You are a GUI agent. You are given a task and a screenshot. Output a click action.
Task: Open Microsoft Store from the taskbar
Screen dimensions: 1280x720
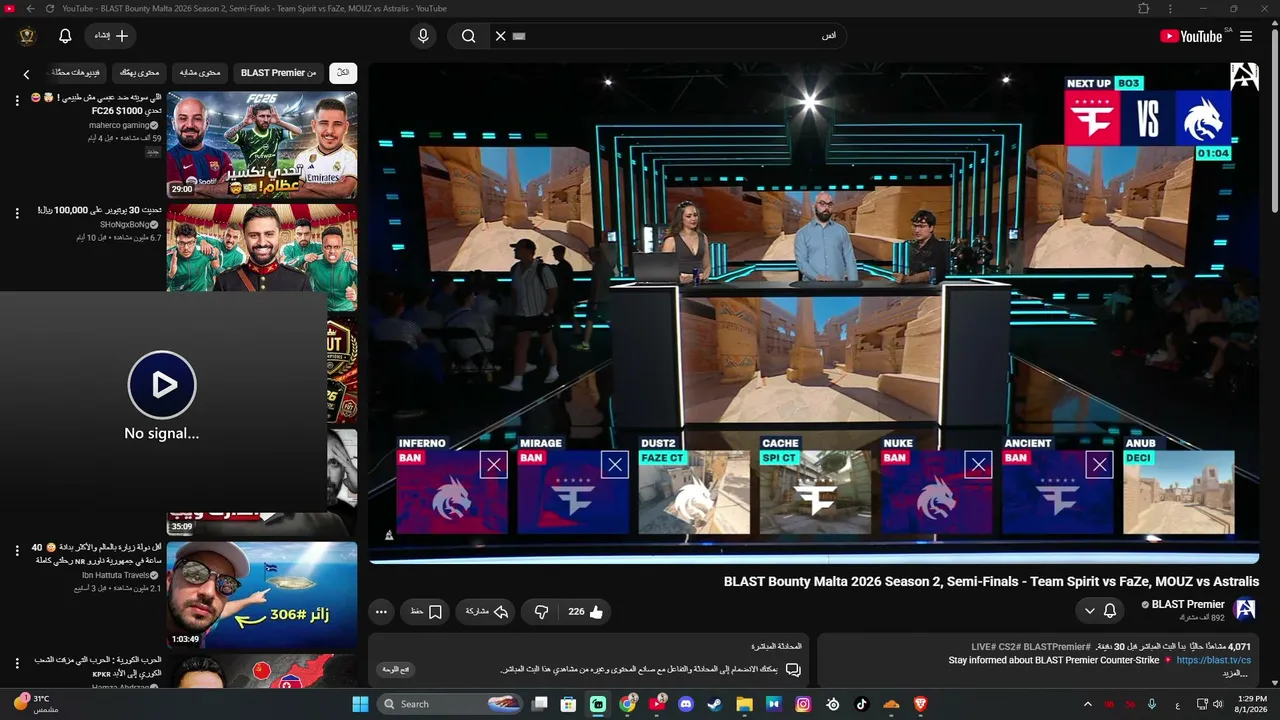click(568, 704)
